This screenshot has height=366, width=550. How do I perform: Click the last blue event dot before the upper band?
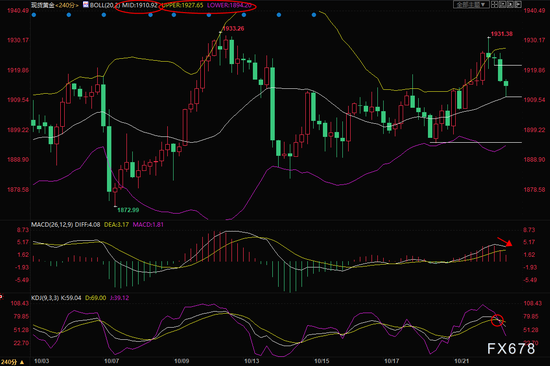coord(314,15)
